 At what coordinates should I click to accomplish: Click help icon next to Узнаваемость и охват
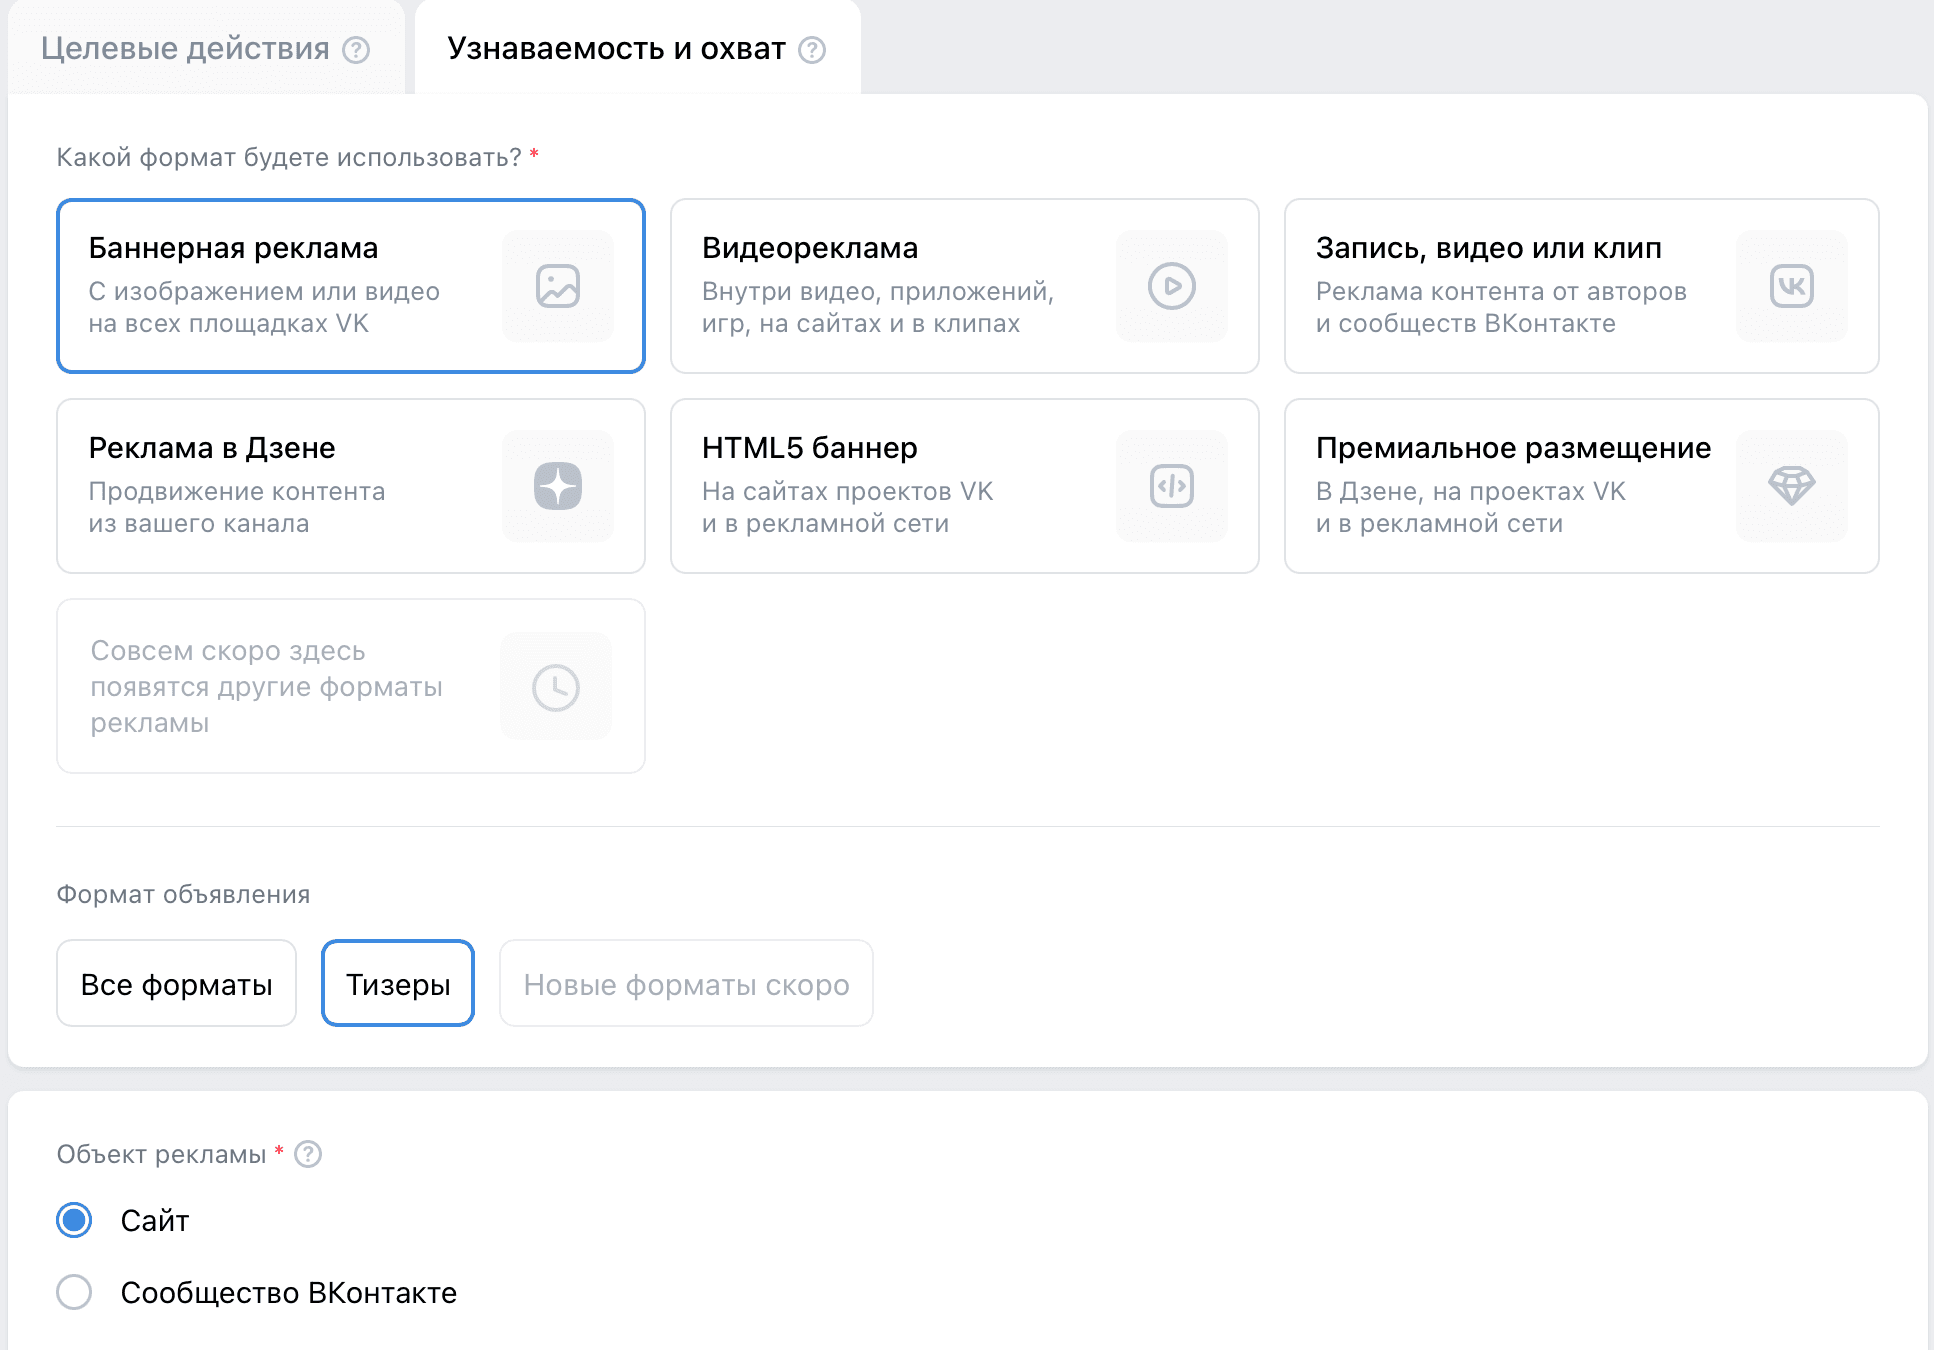(x=812, y=50)
